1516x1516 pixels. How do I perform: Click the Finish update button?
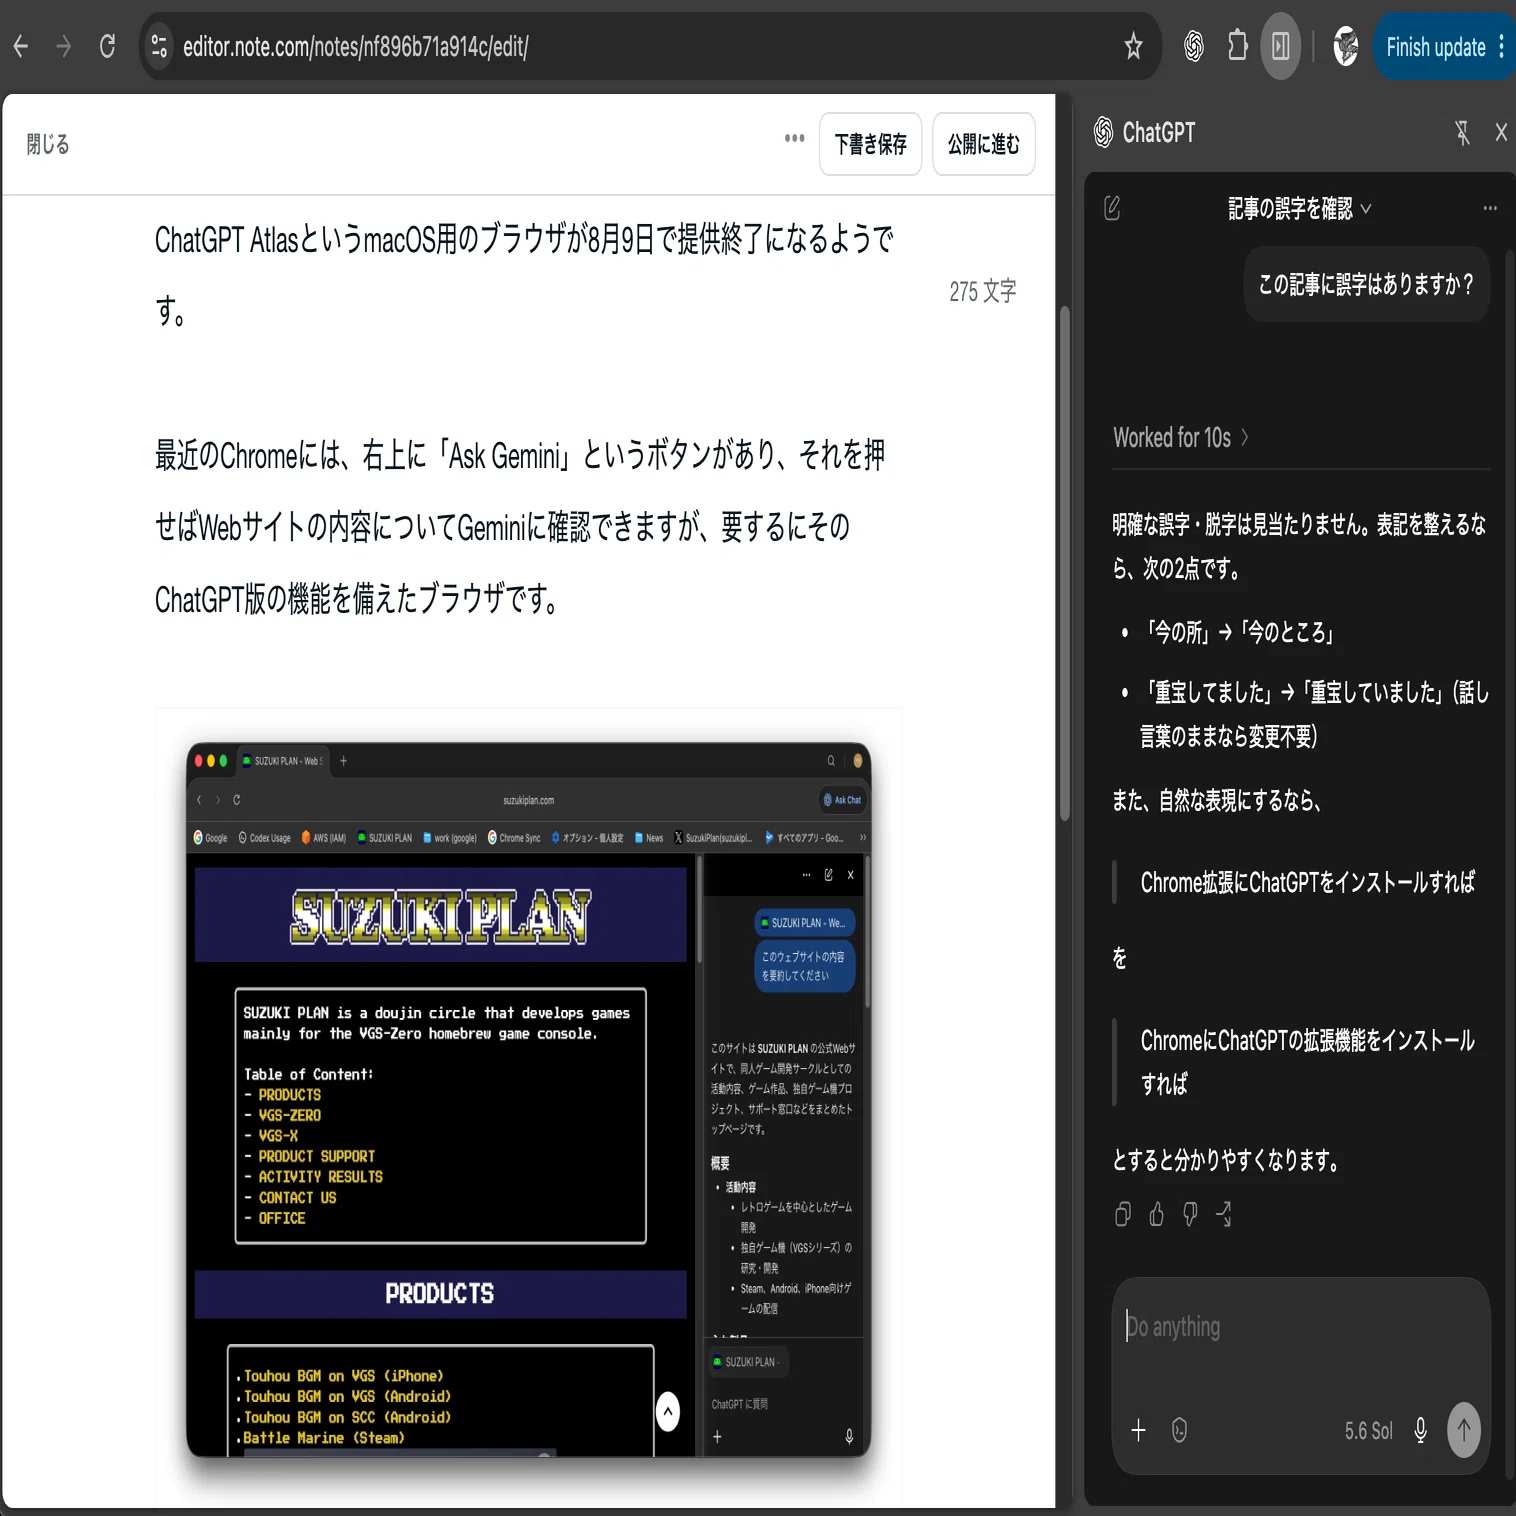point(1435,47)
